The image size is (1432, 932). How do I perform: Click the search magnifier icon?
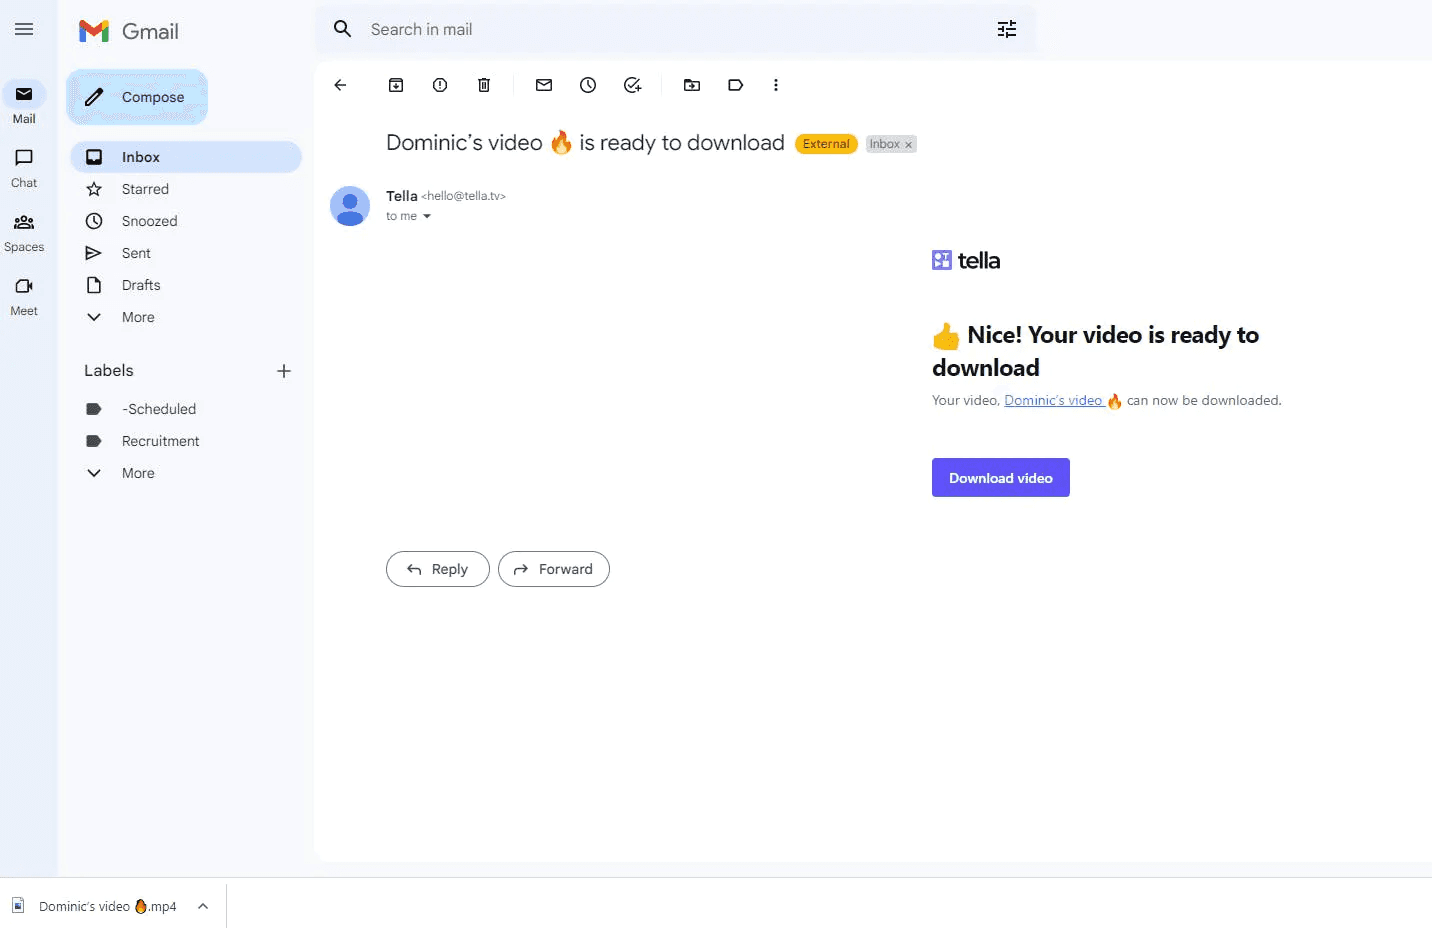[342, 29]
